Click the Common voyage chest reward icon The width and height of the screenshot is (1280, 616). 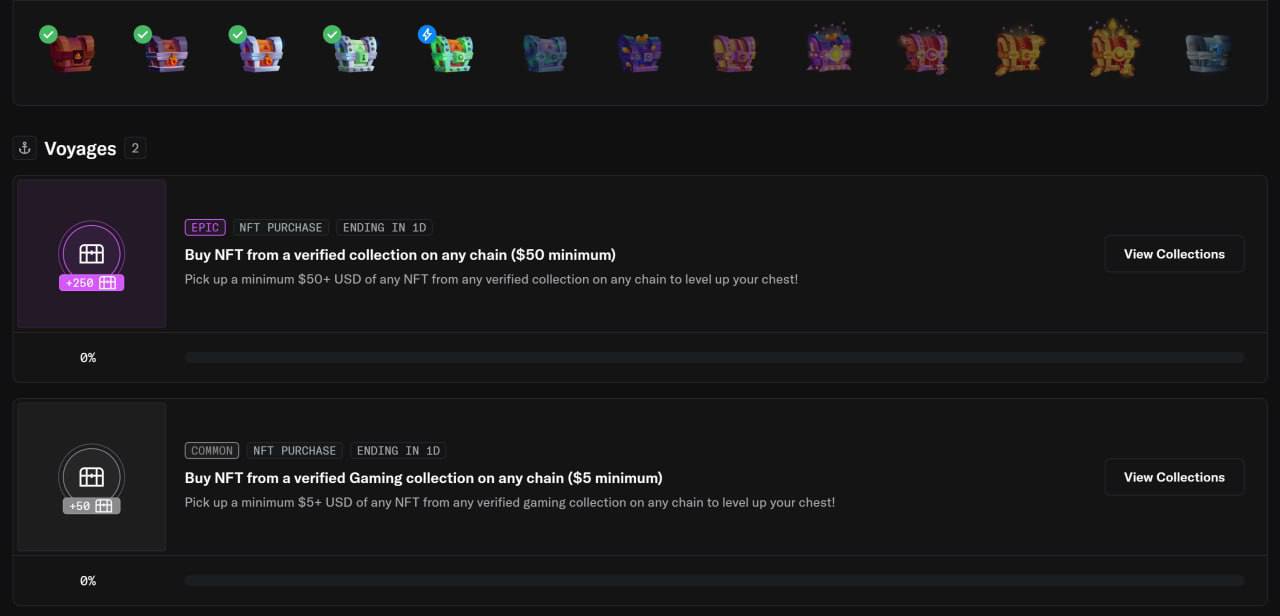point(91,476)
